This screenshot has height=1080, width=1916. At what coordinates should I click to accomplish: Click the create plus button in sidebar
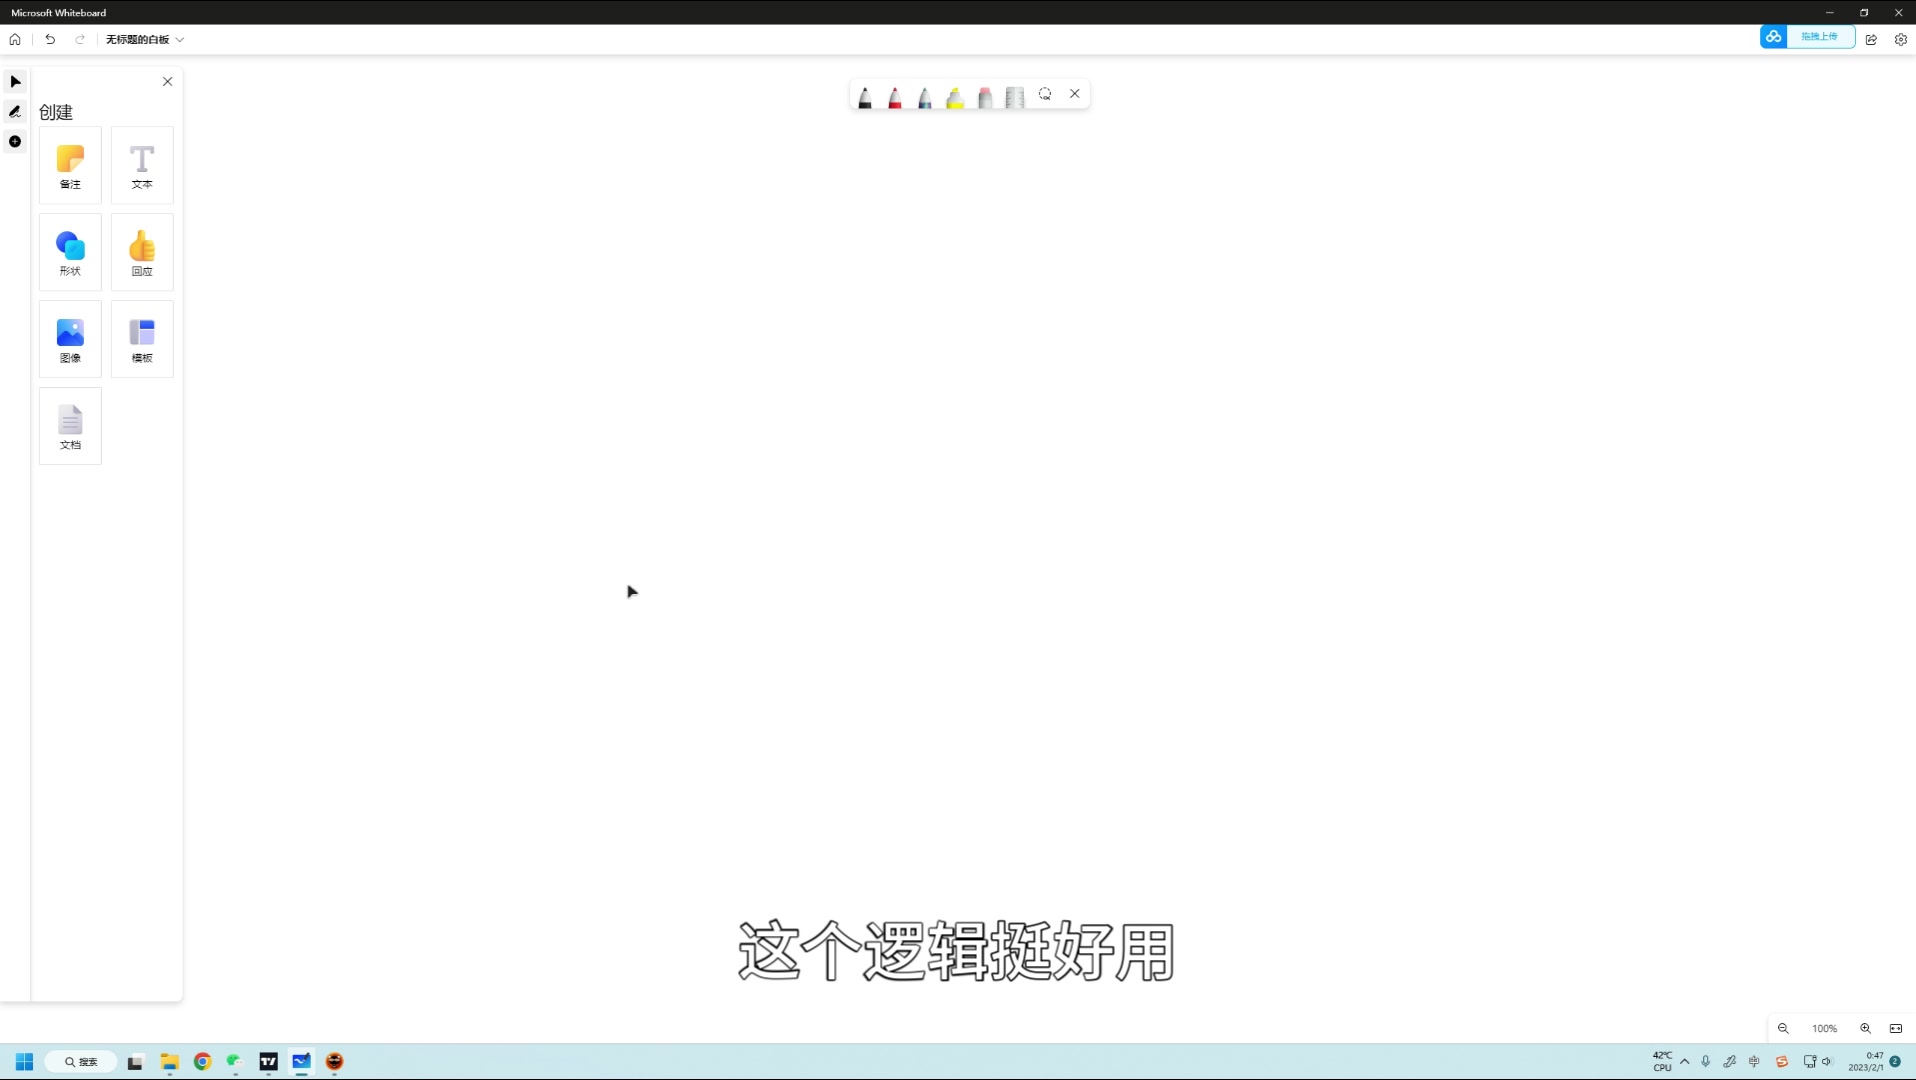15,142
